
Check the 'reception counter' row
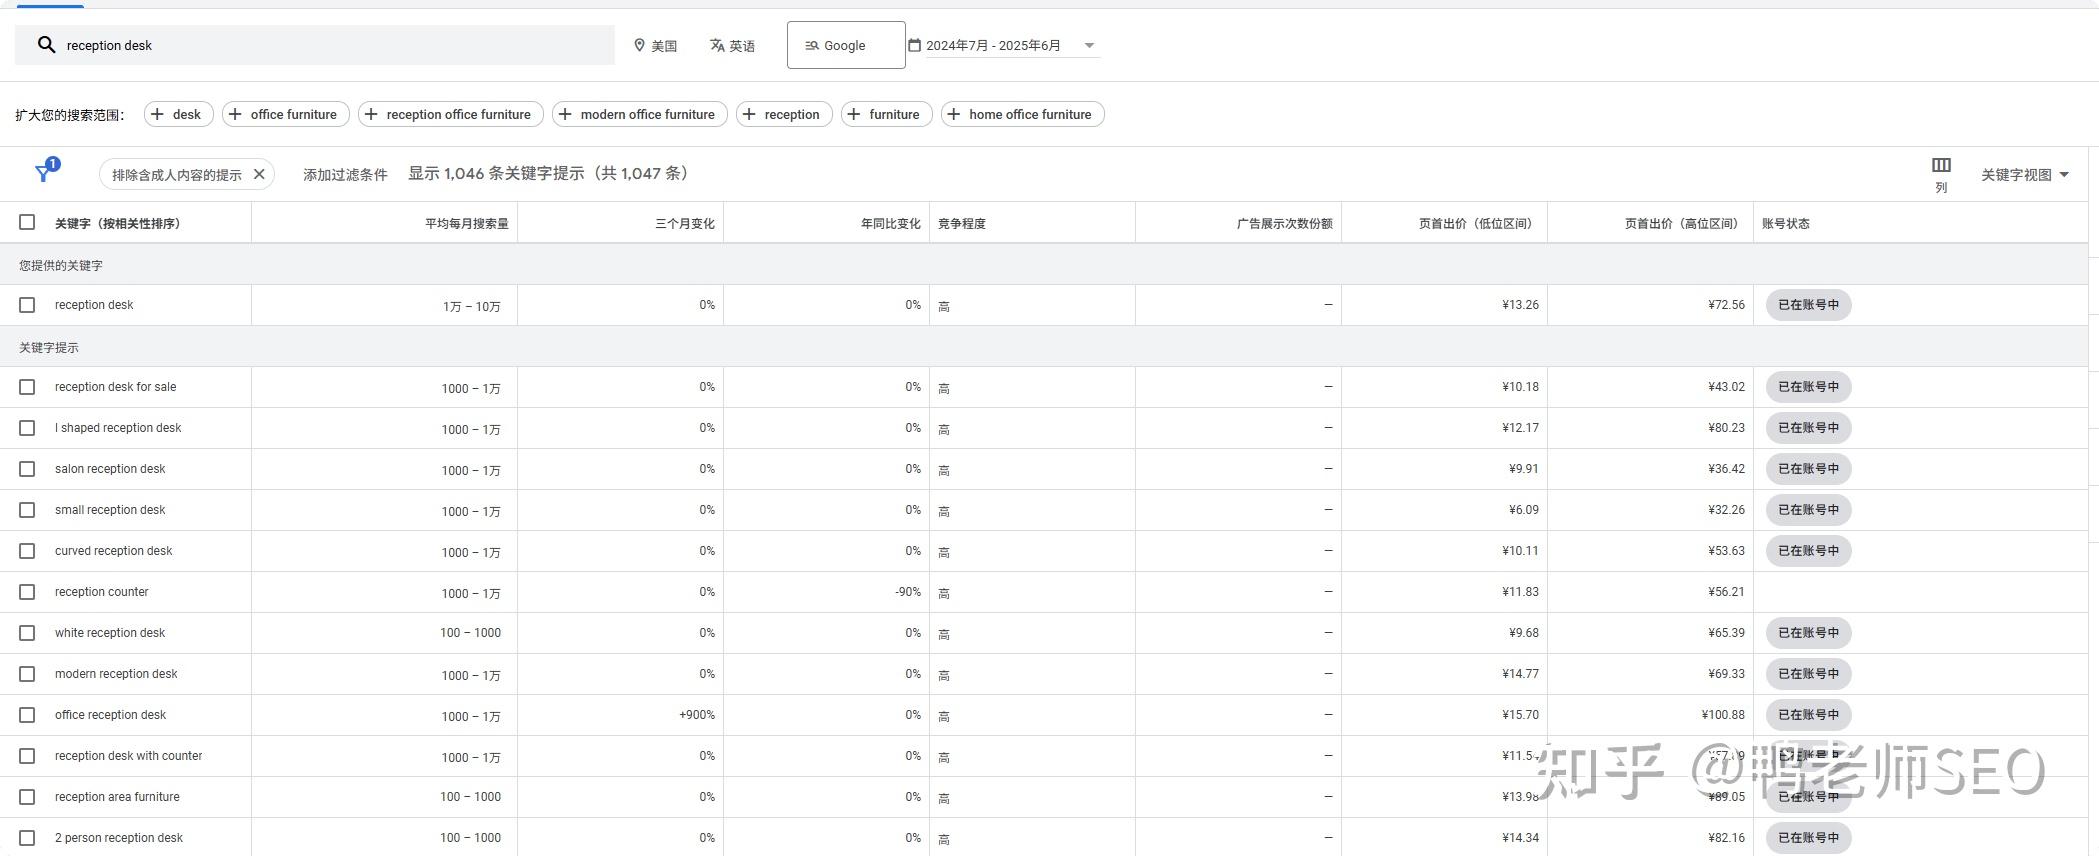pyautogui.click(x=27, y=592)
